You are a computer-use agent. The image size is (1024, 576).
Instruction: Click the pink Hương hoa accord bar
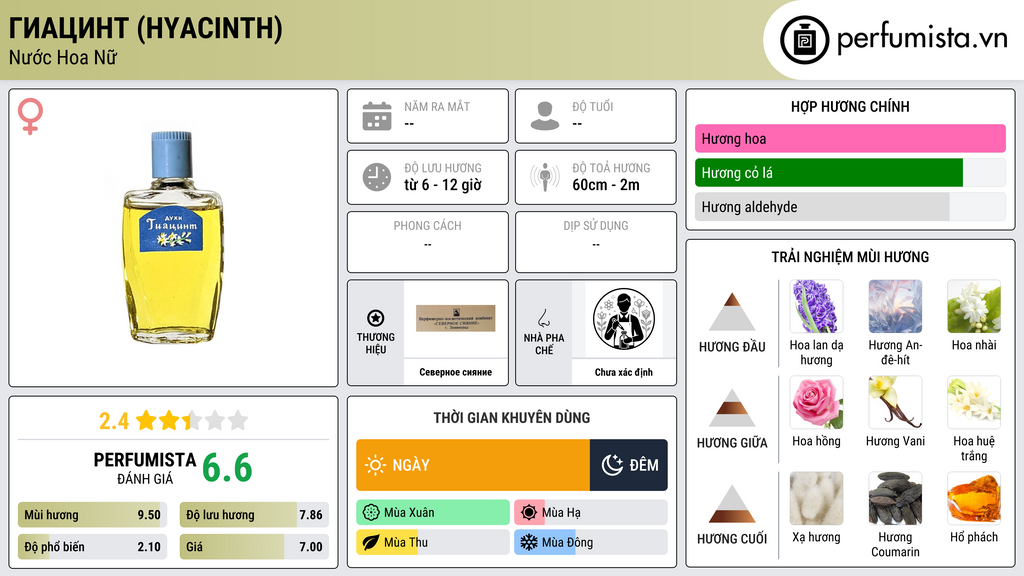(850, 138)
